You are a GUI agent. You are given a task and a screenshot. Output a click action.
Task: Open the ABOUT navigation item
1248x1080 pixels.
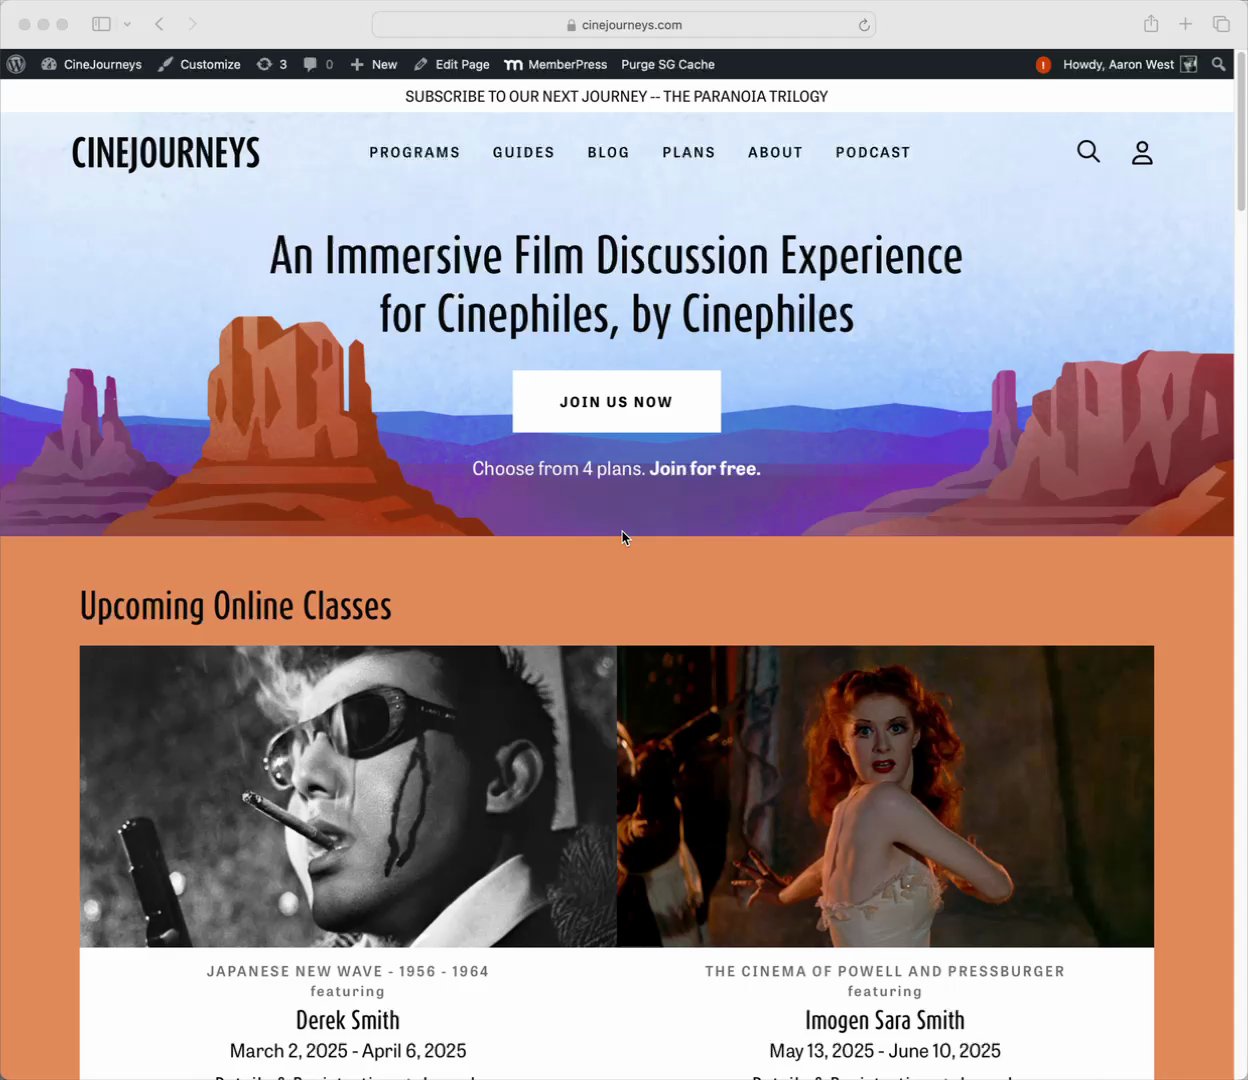click(x=775, y=152)
